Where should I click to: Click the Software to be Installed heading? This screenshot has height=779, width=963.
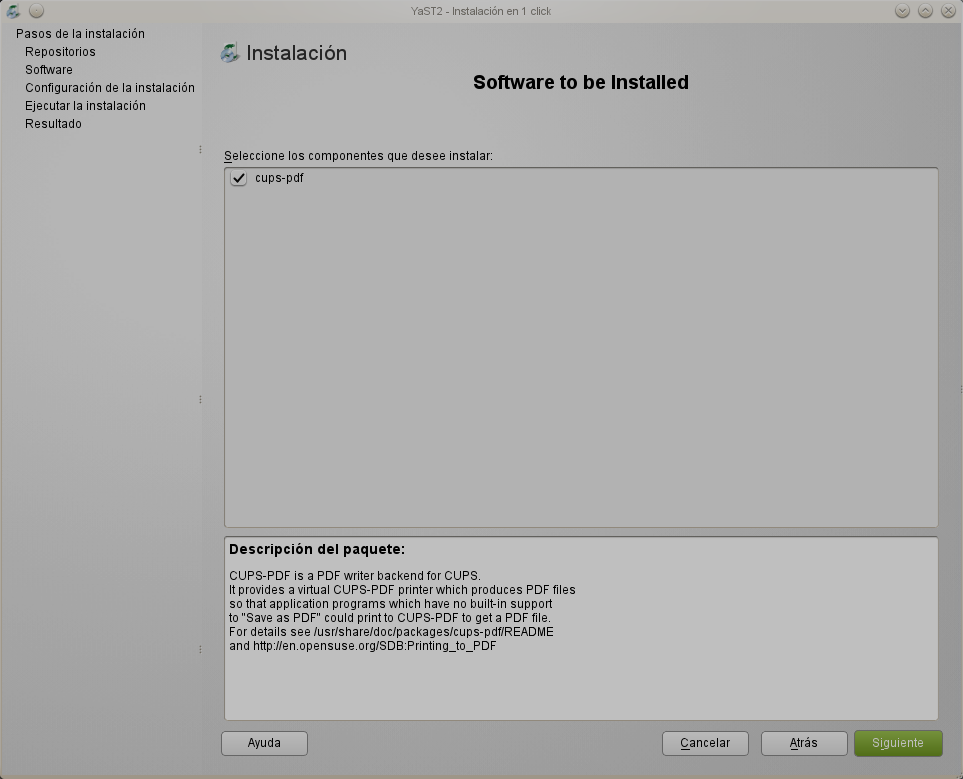point(580,82)
